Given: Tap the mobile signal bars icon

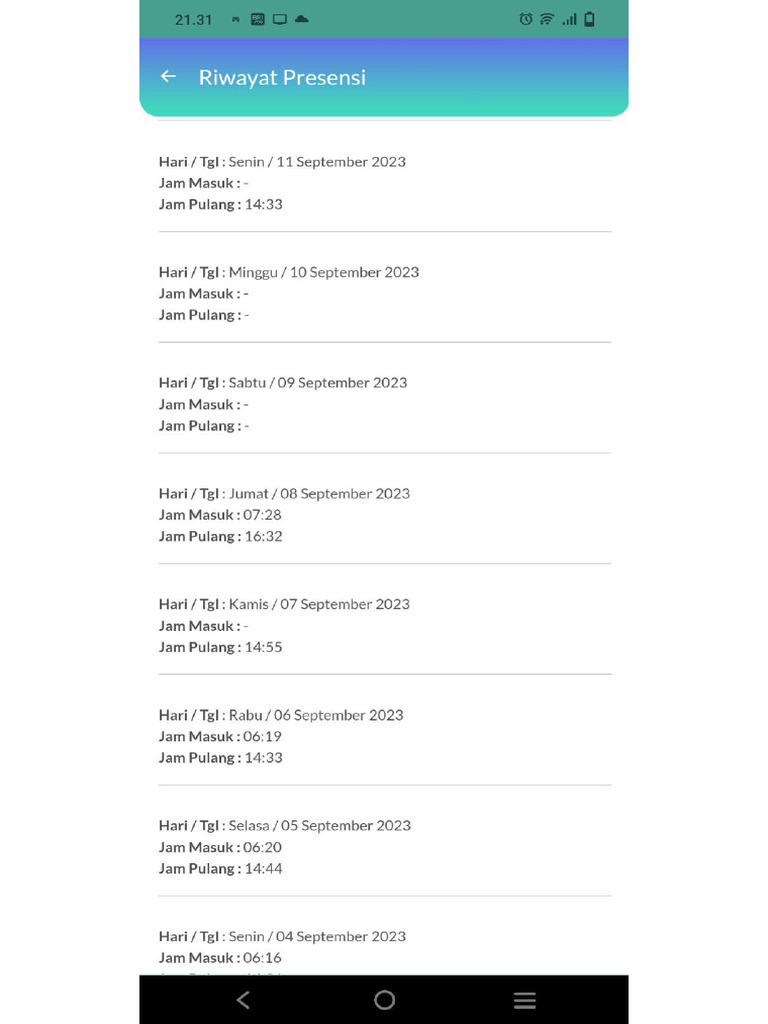Looking at the screenshot, I should point(569,19).
